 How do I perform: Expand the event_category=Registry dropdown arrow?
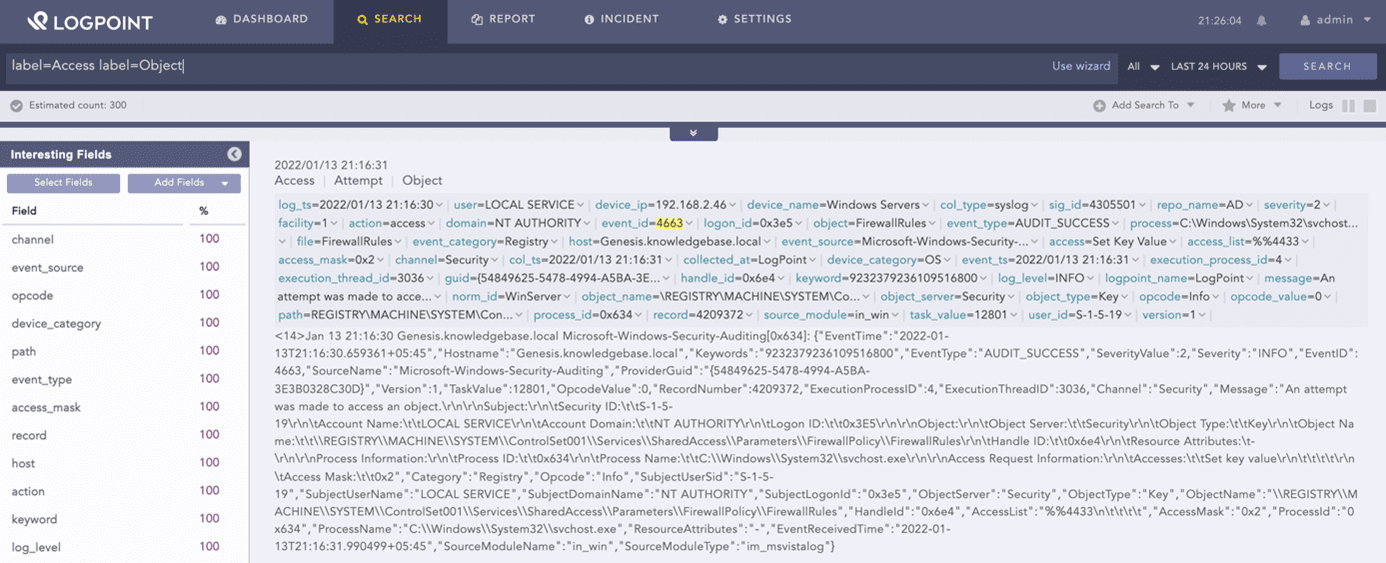point(555,241)
